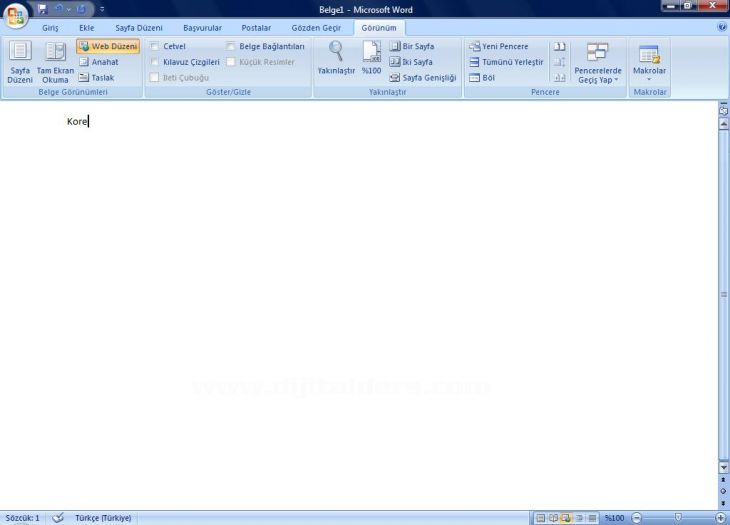Open the undo history dropdown arrow

[69, 9]
